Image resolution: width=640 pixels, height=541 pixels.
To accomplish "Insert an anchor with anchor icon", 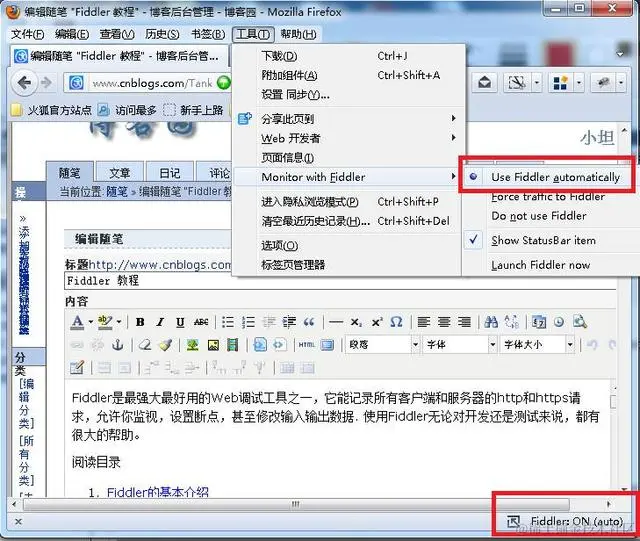I will pyautogui.click(x=118, y=345).
